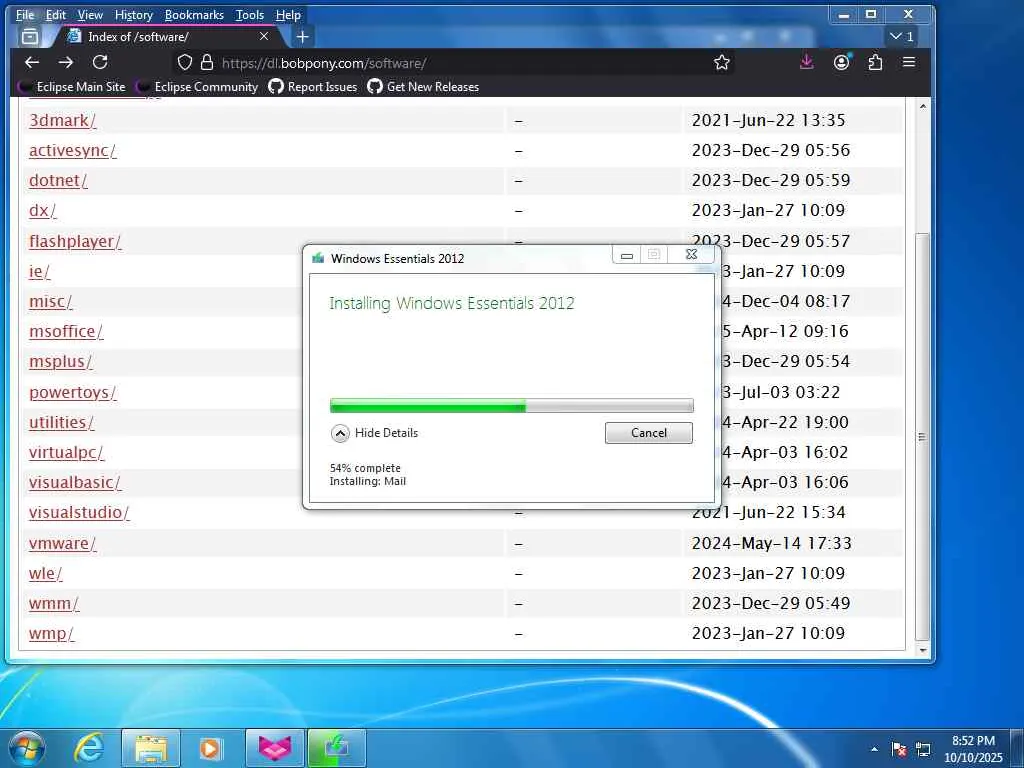This screenshot has height=768, width=1024.
Task: Open the History menu
Action: pos(133,14)
